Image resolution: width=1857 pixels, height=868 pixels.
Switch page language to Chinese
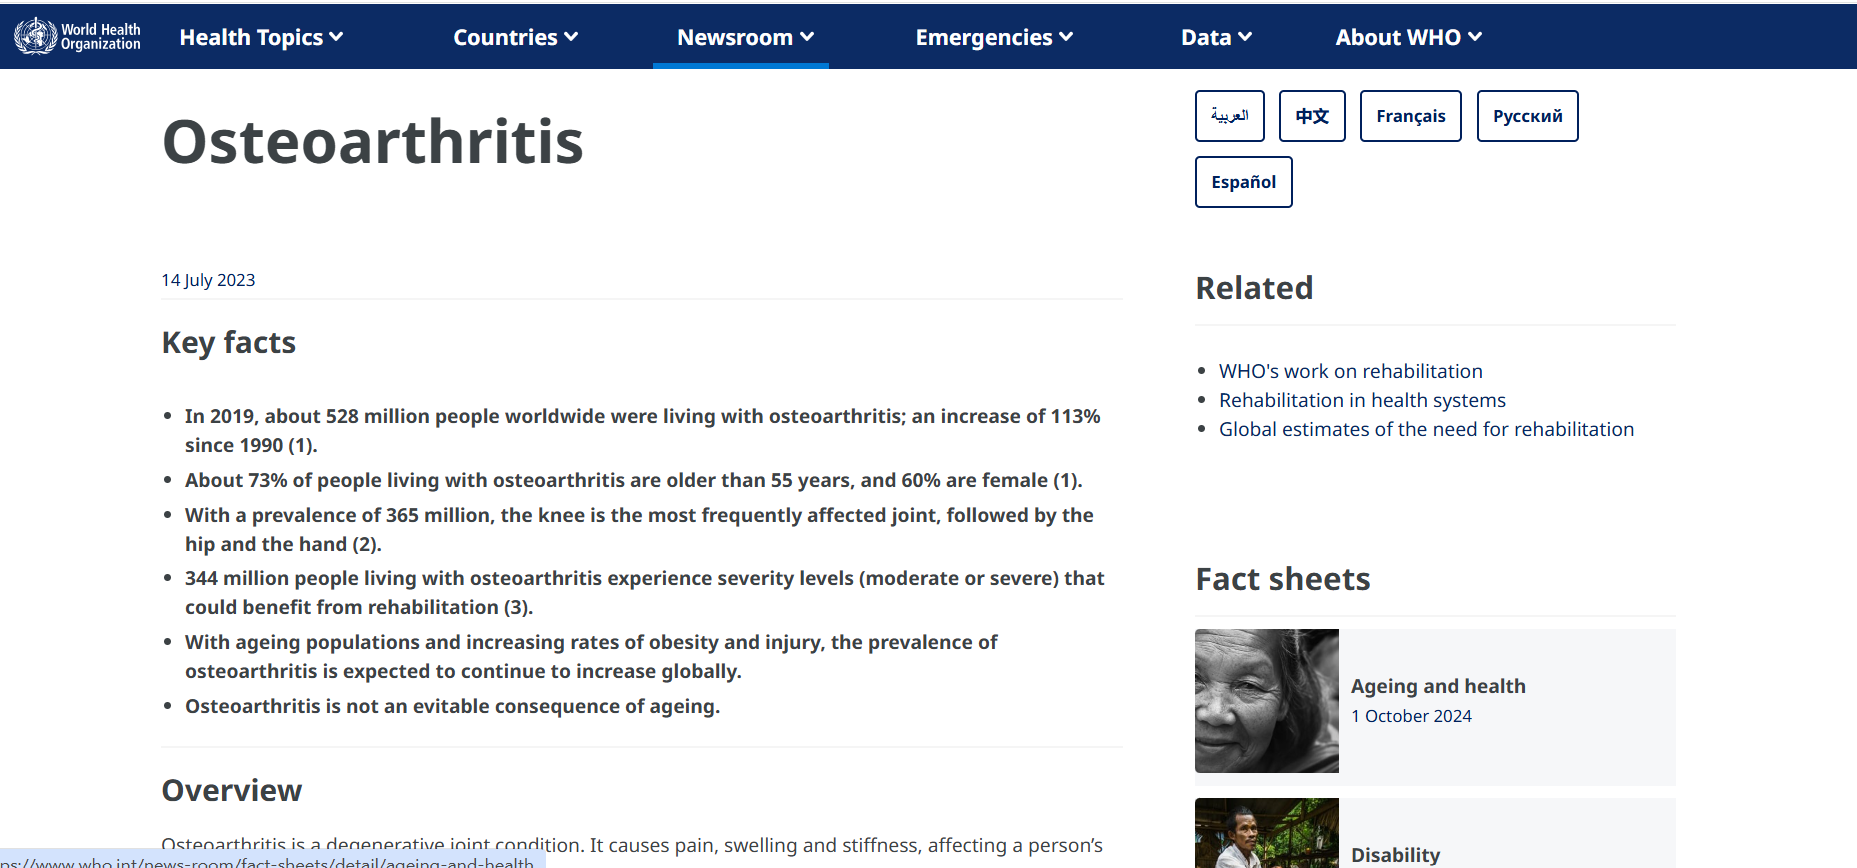tap(1312, 116)
